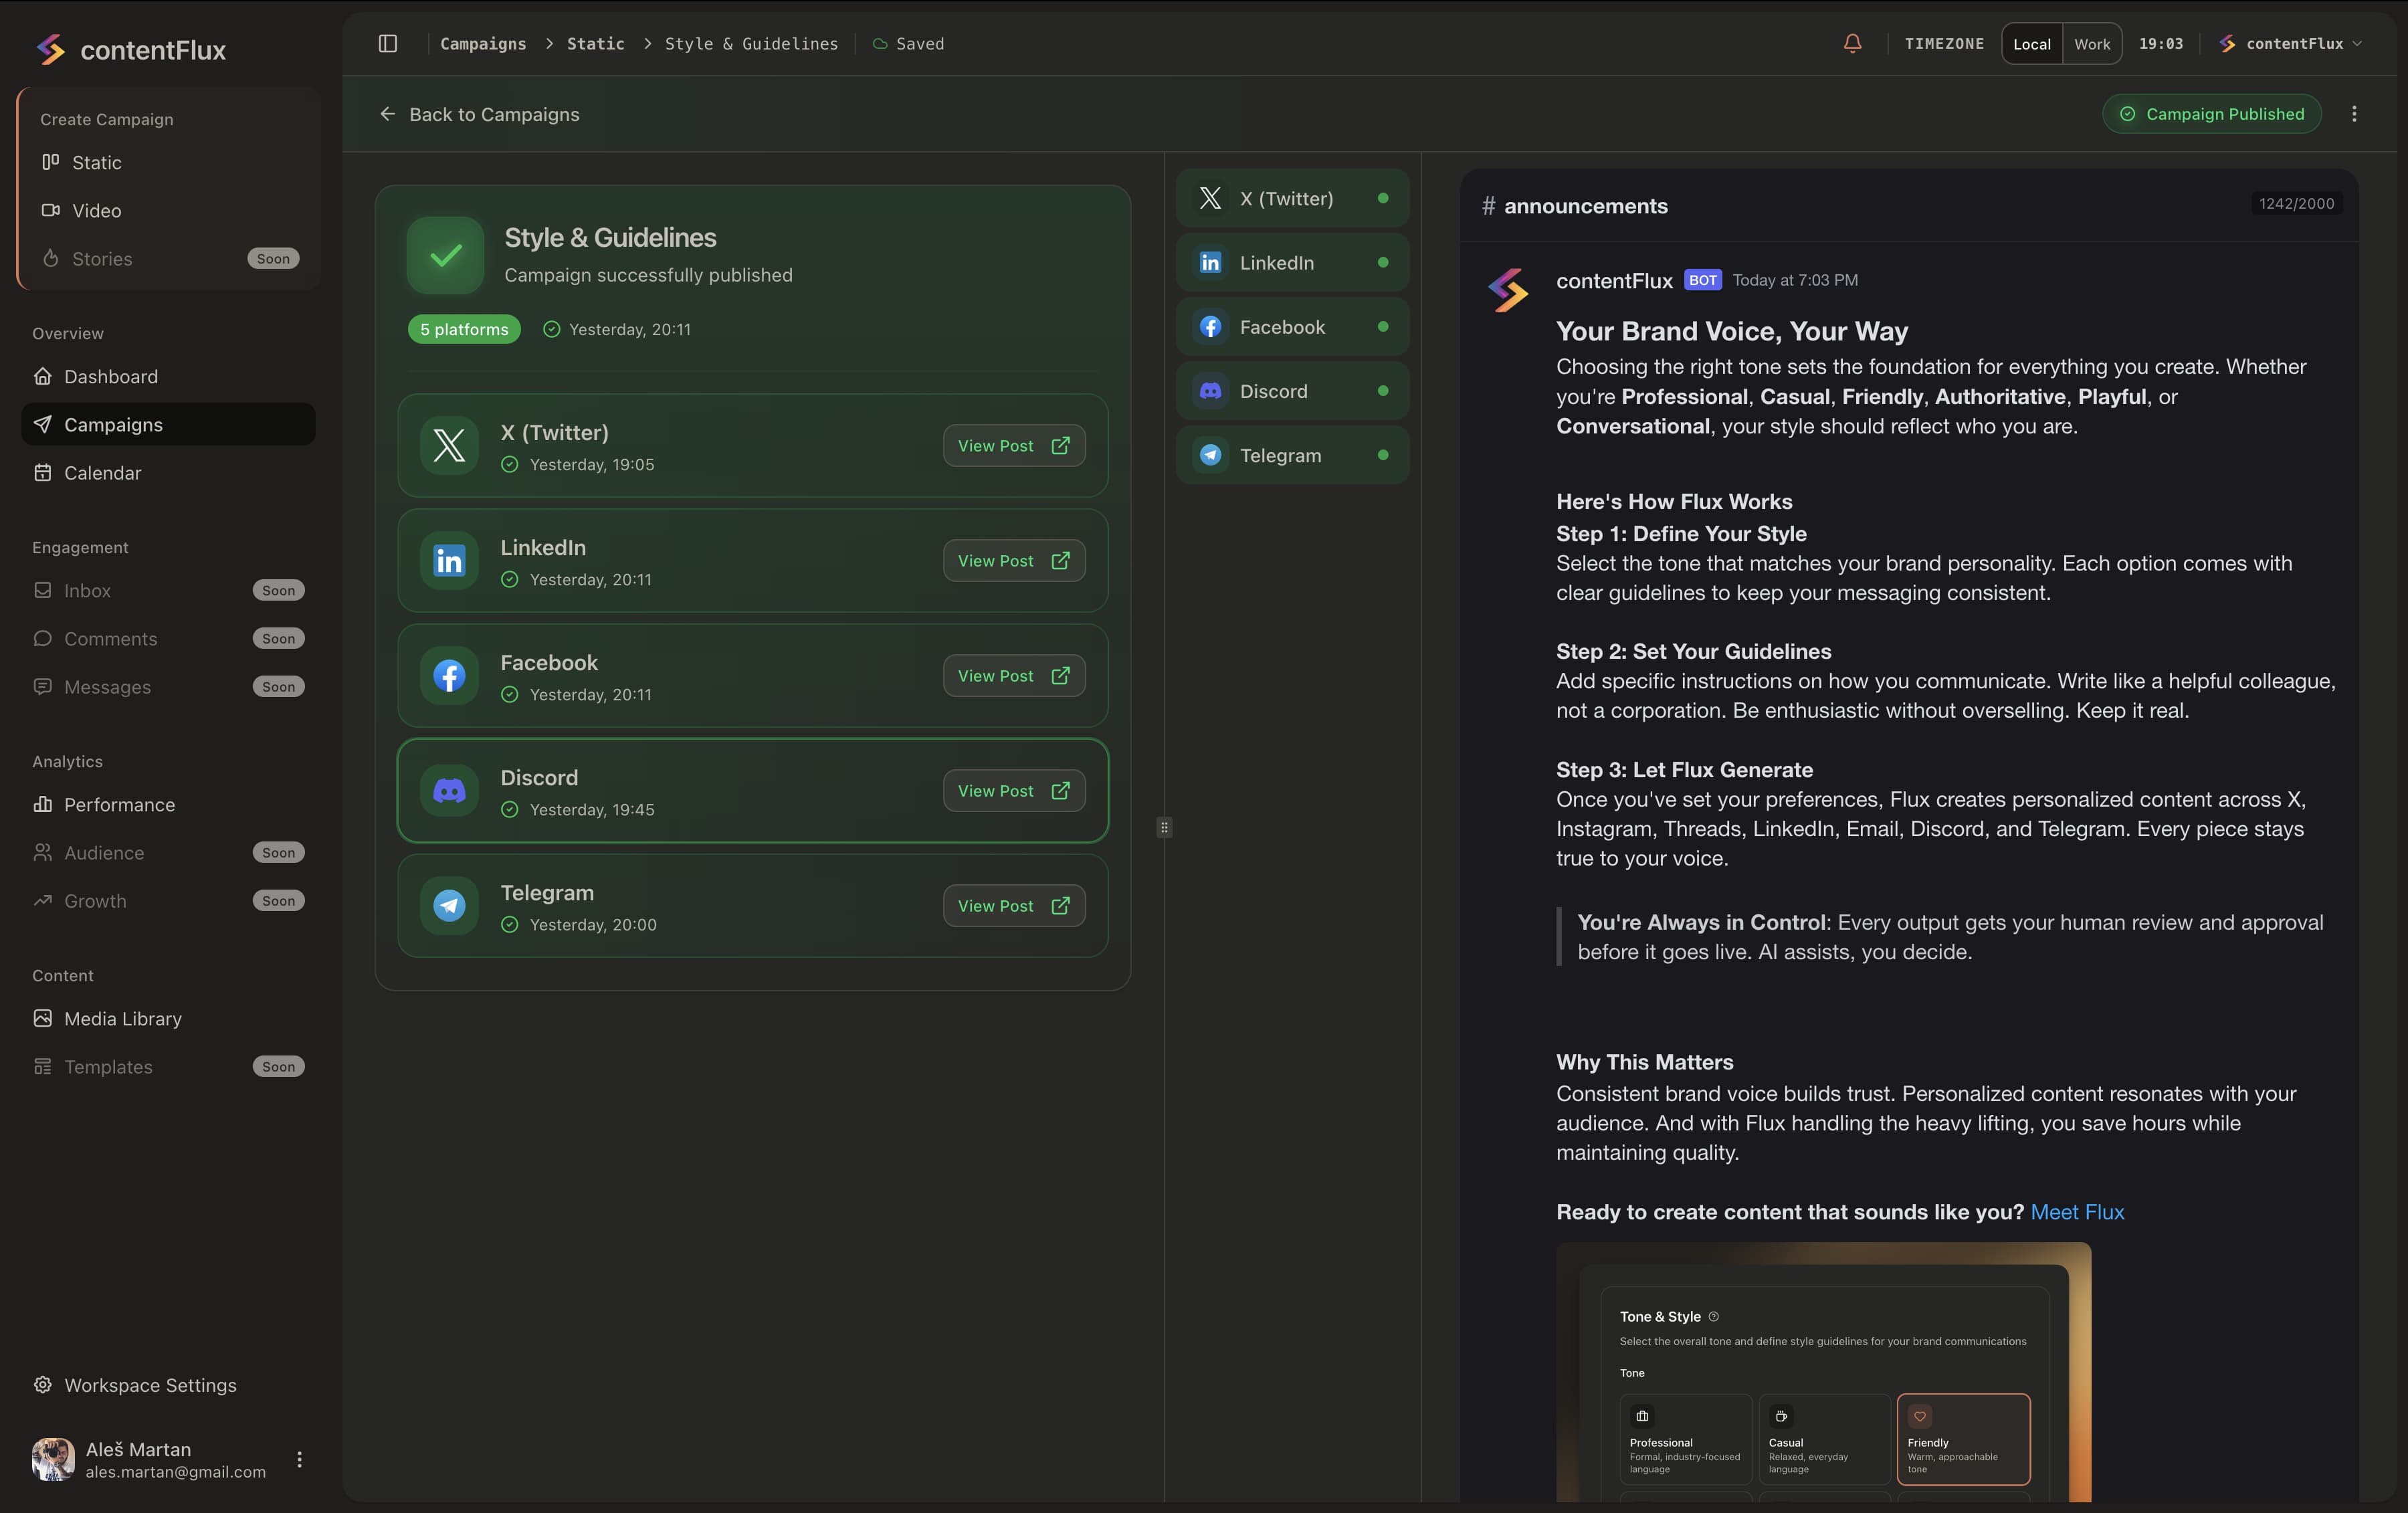The image size is (2408, 1513).
Task: Open Workspace Settings gear
Action: [x=43, y=1385]
